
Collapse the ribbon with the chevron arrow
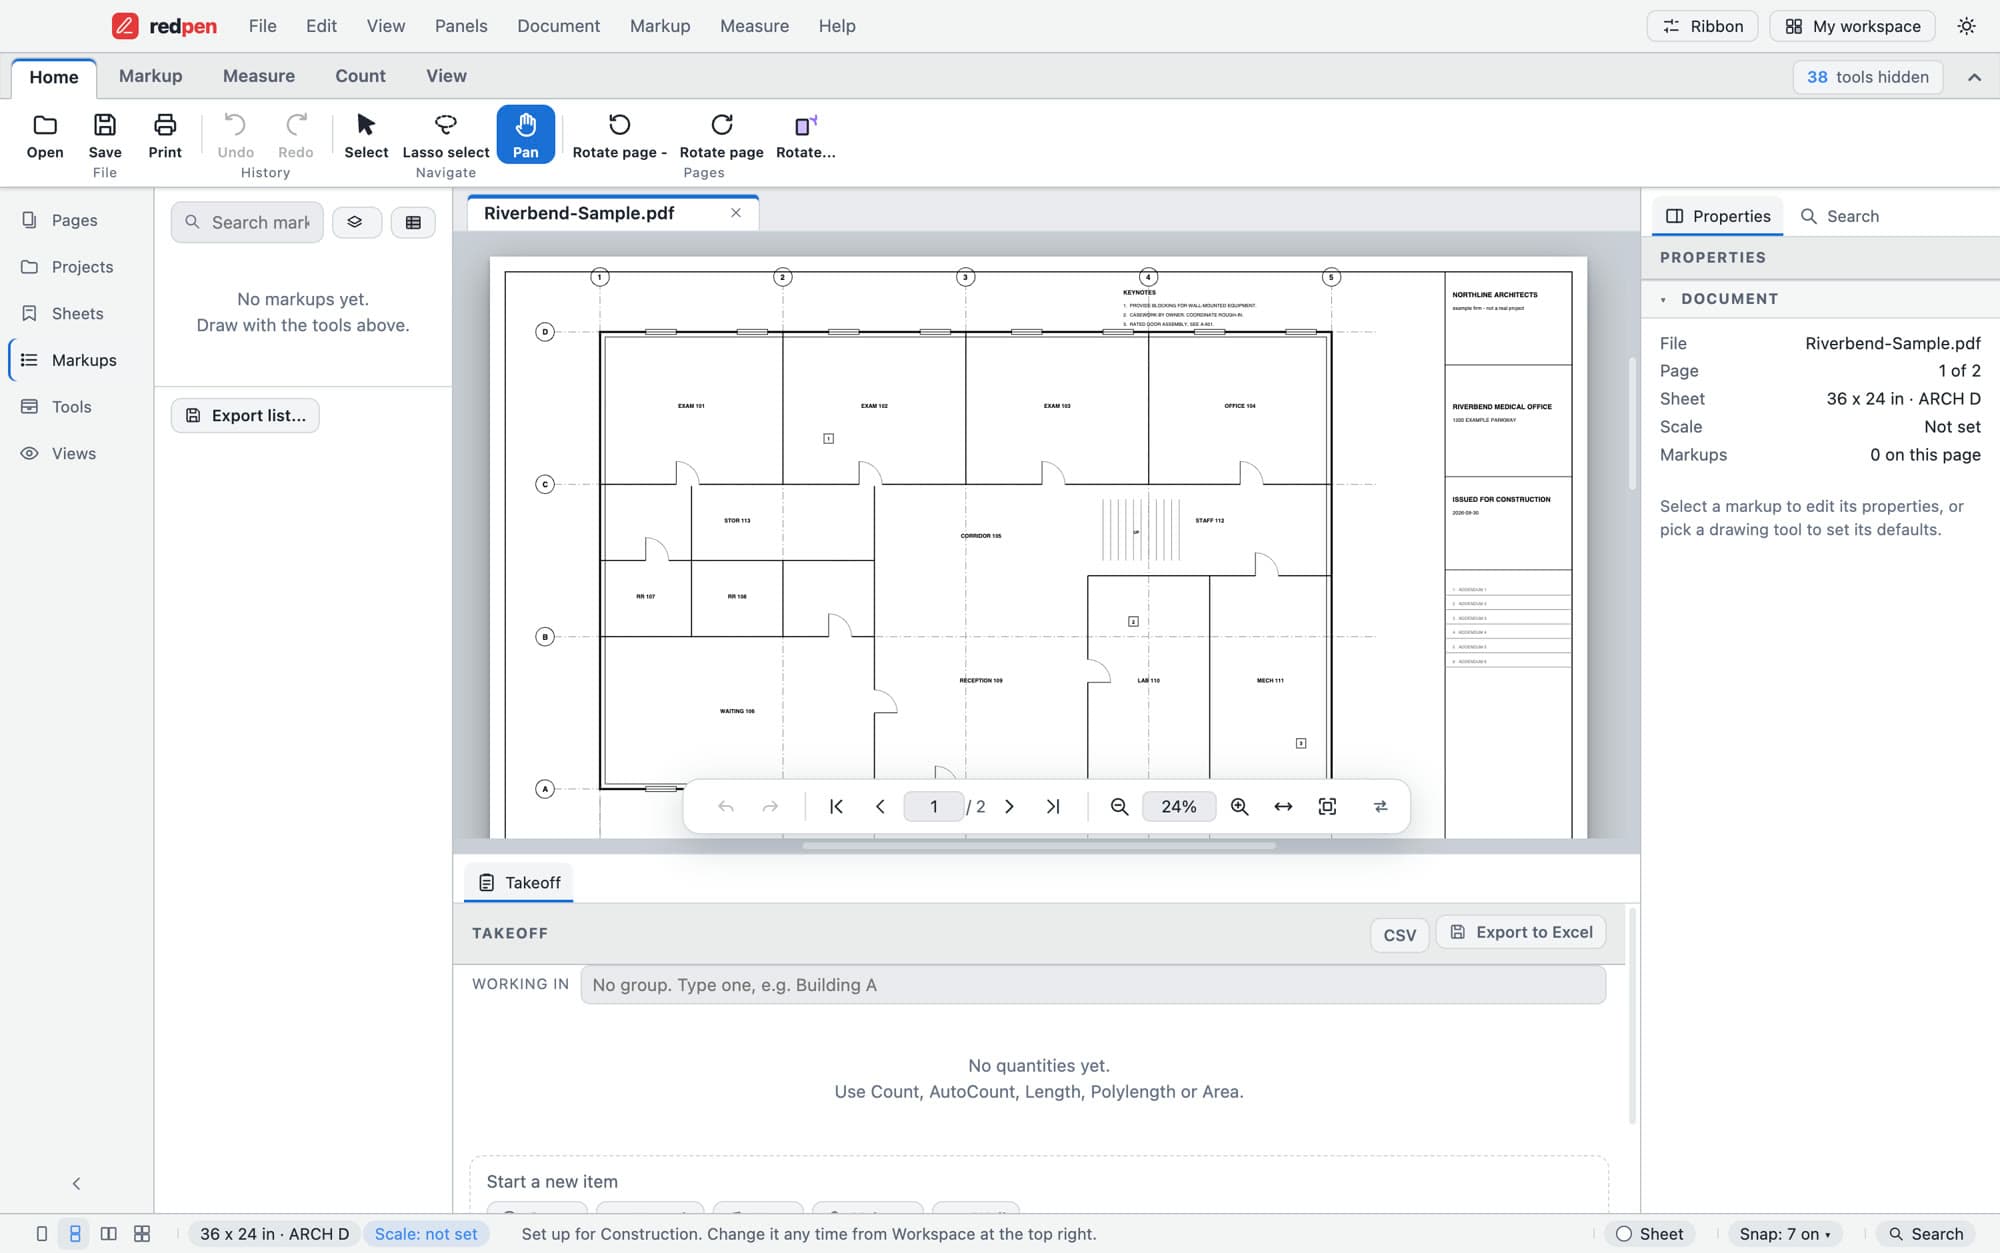point(1974,77)
